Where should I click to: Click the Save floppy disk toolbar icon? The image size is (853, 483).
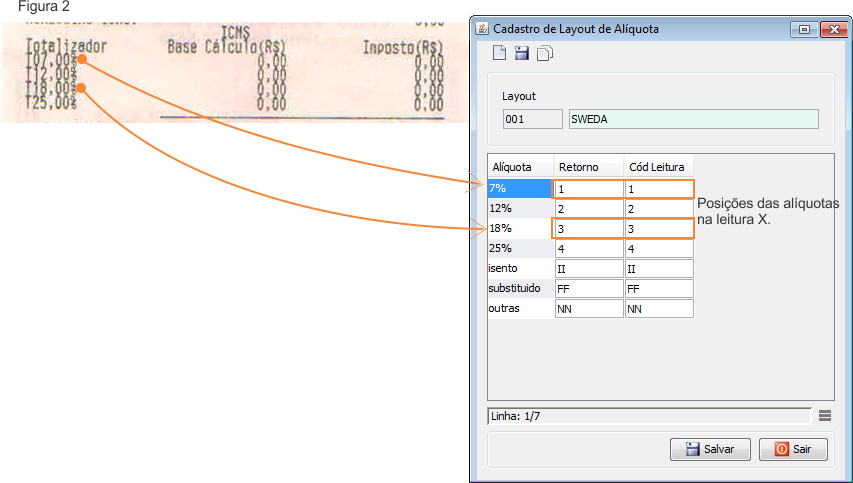tap(521, 54)
